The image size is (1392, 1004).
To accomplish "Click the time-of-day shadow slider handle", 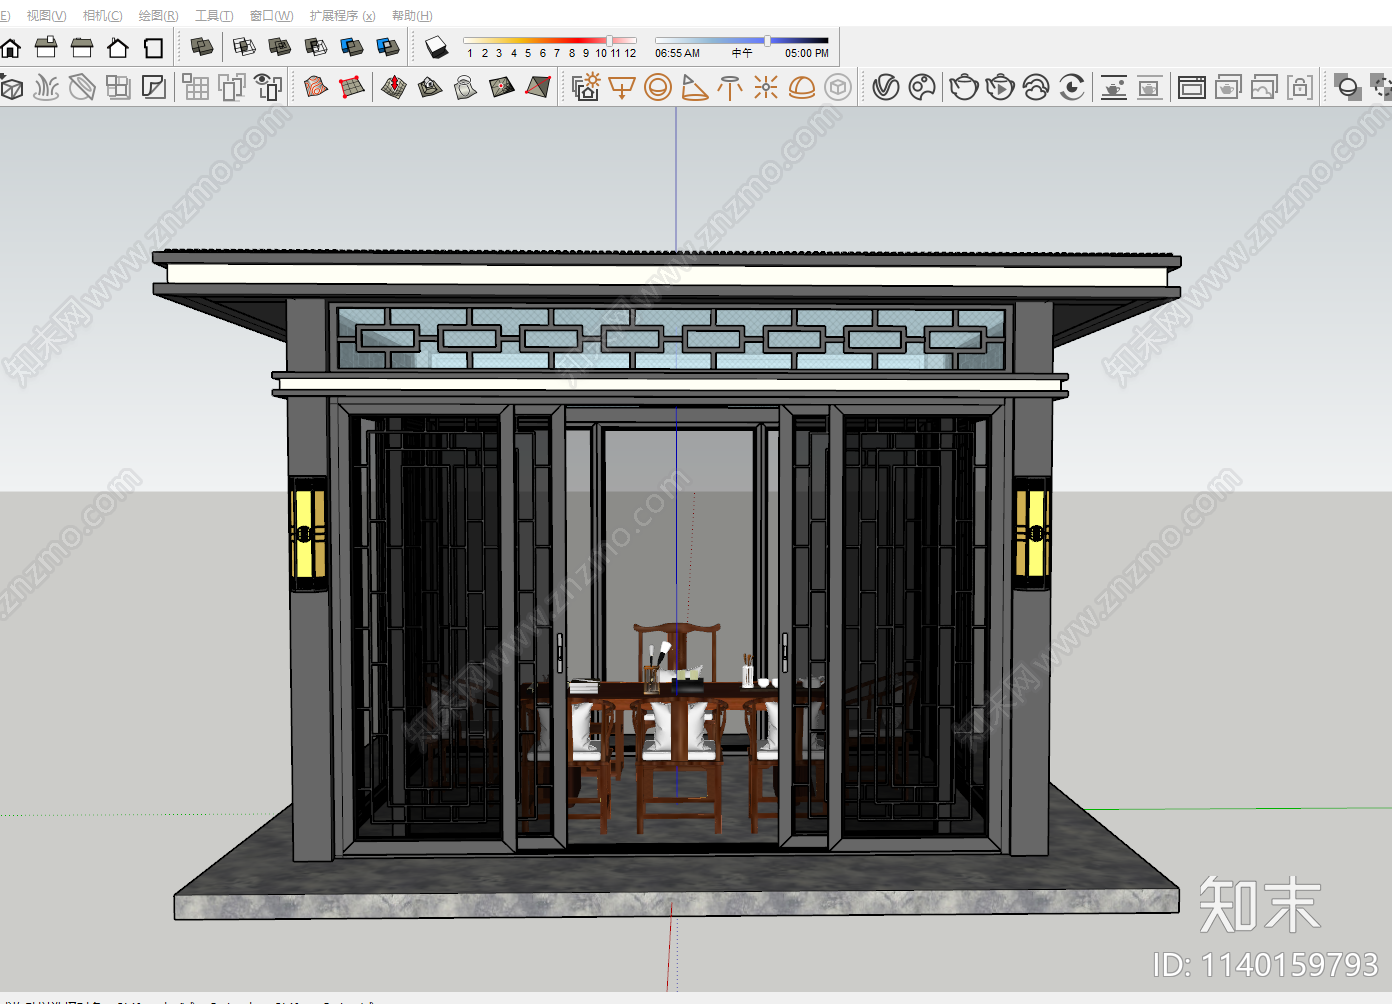I will 767,41.
